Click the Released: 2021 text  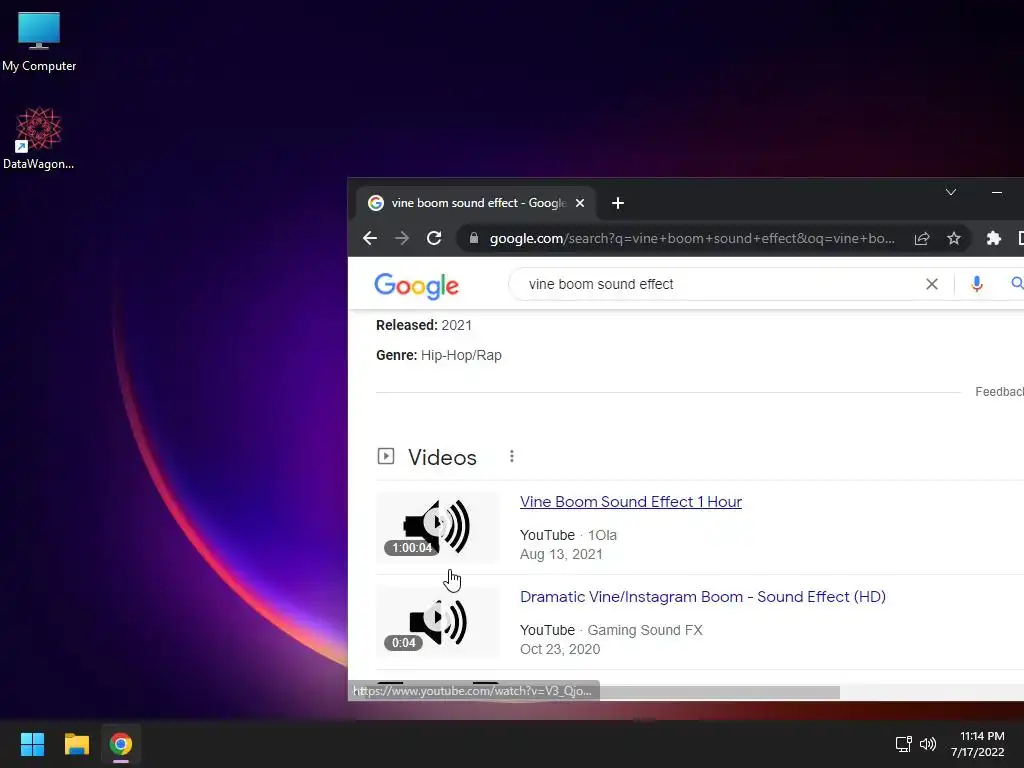(424, 325)
